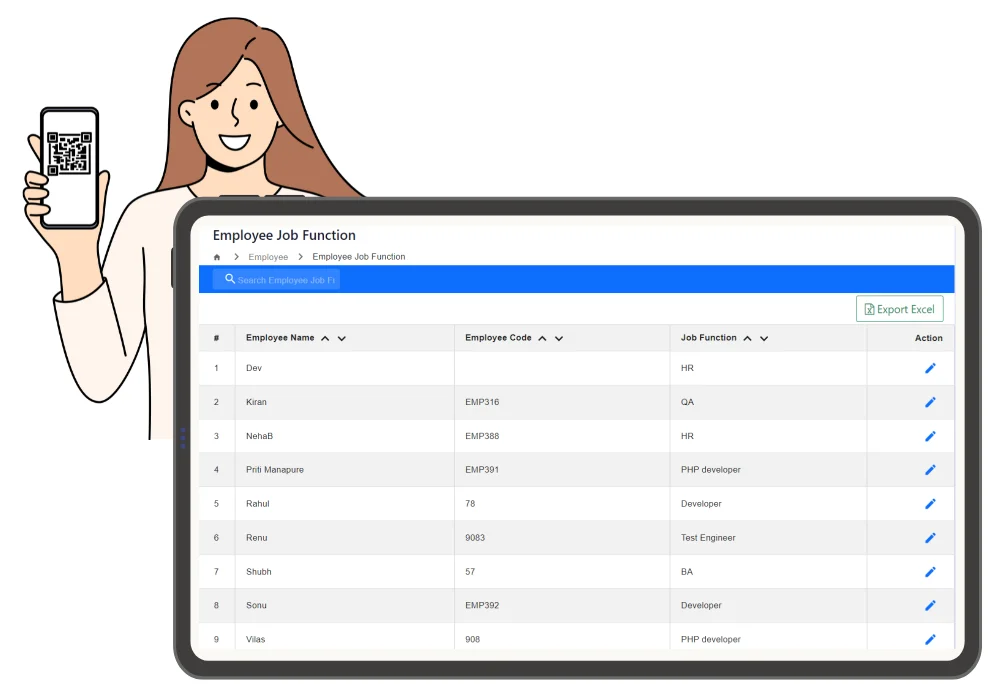The width and height of the screenshot is (1001, 697).
Task: Sort Employee Name descending arrow
Action: coord(342,339)
